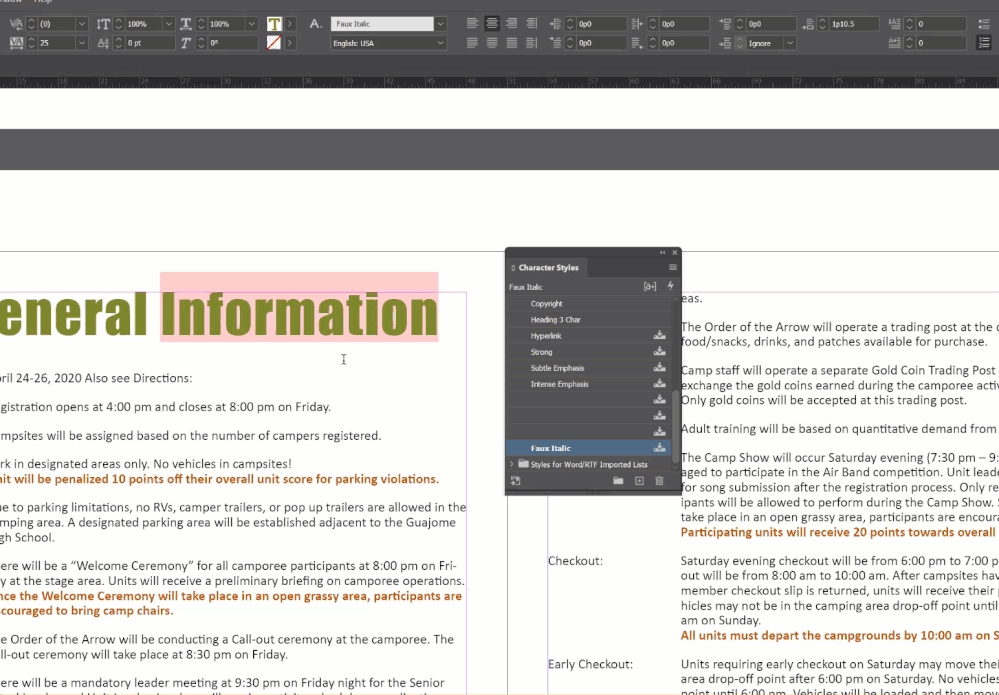This screenshot has width=999, height=695.
Task: Click the space after icon
Action: tap(809, 24)
